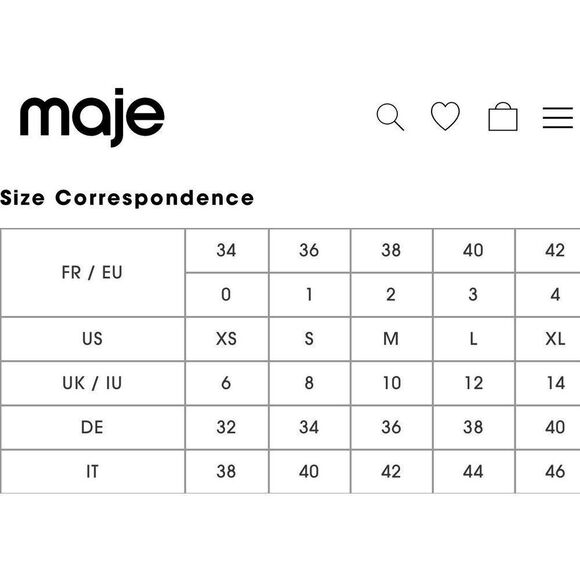Viewport: 580px width, 580px height.
Task: Click IT size 44 cell
Action: 473,471
